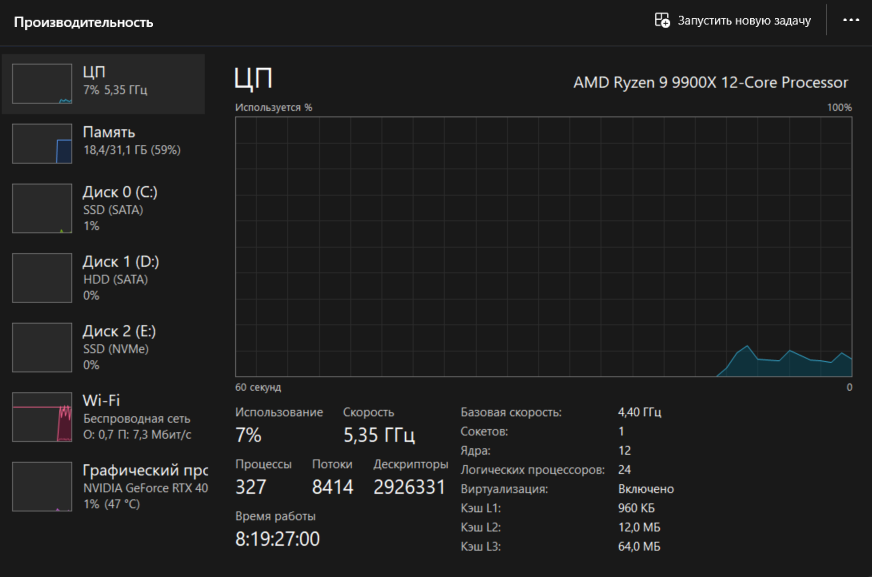
Task: Click the Беспроводная сеть label
Action: (137, 418)
